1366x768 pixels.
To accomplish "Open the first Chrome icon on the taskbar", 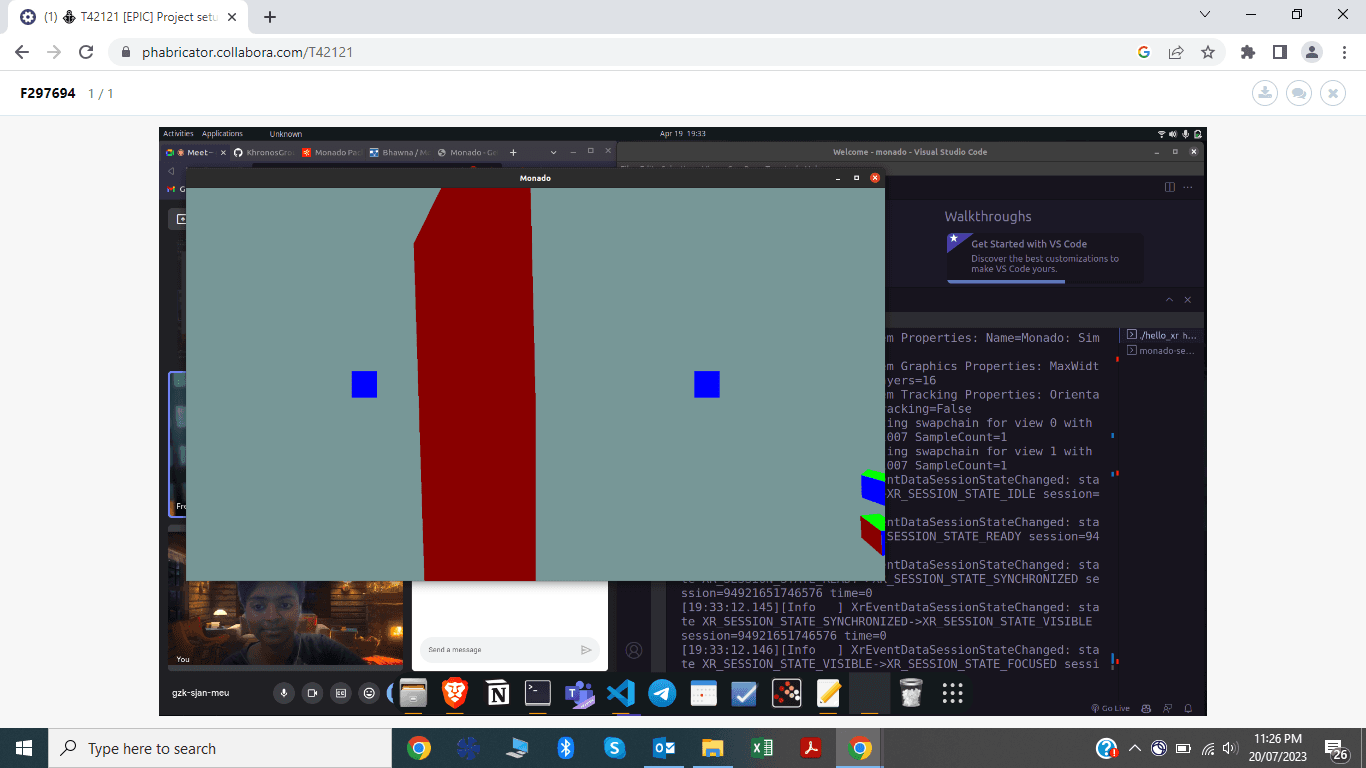I will tap(419, 748).
